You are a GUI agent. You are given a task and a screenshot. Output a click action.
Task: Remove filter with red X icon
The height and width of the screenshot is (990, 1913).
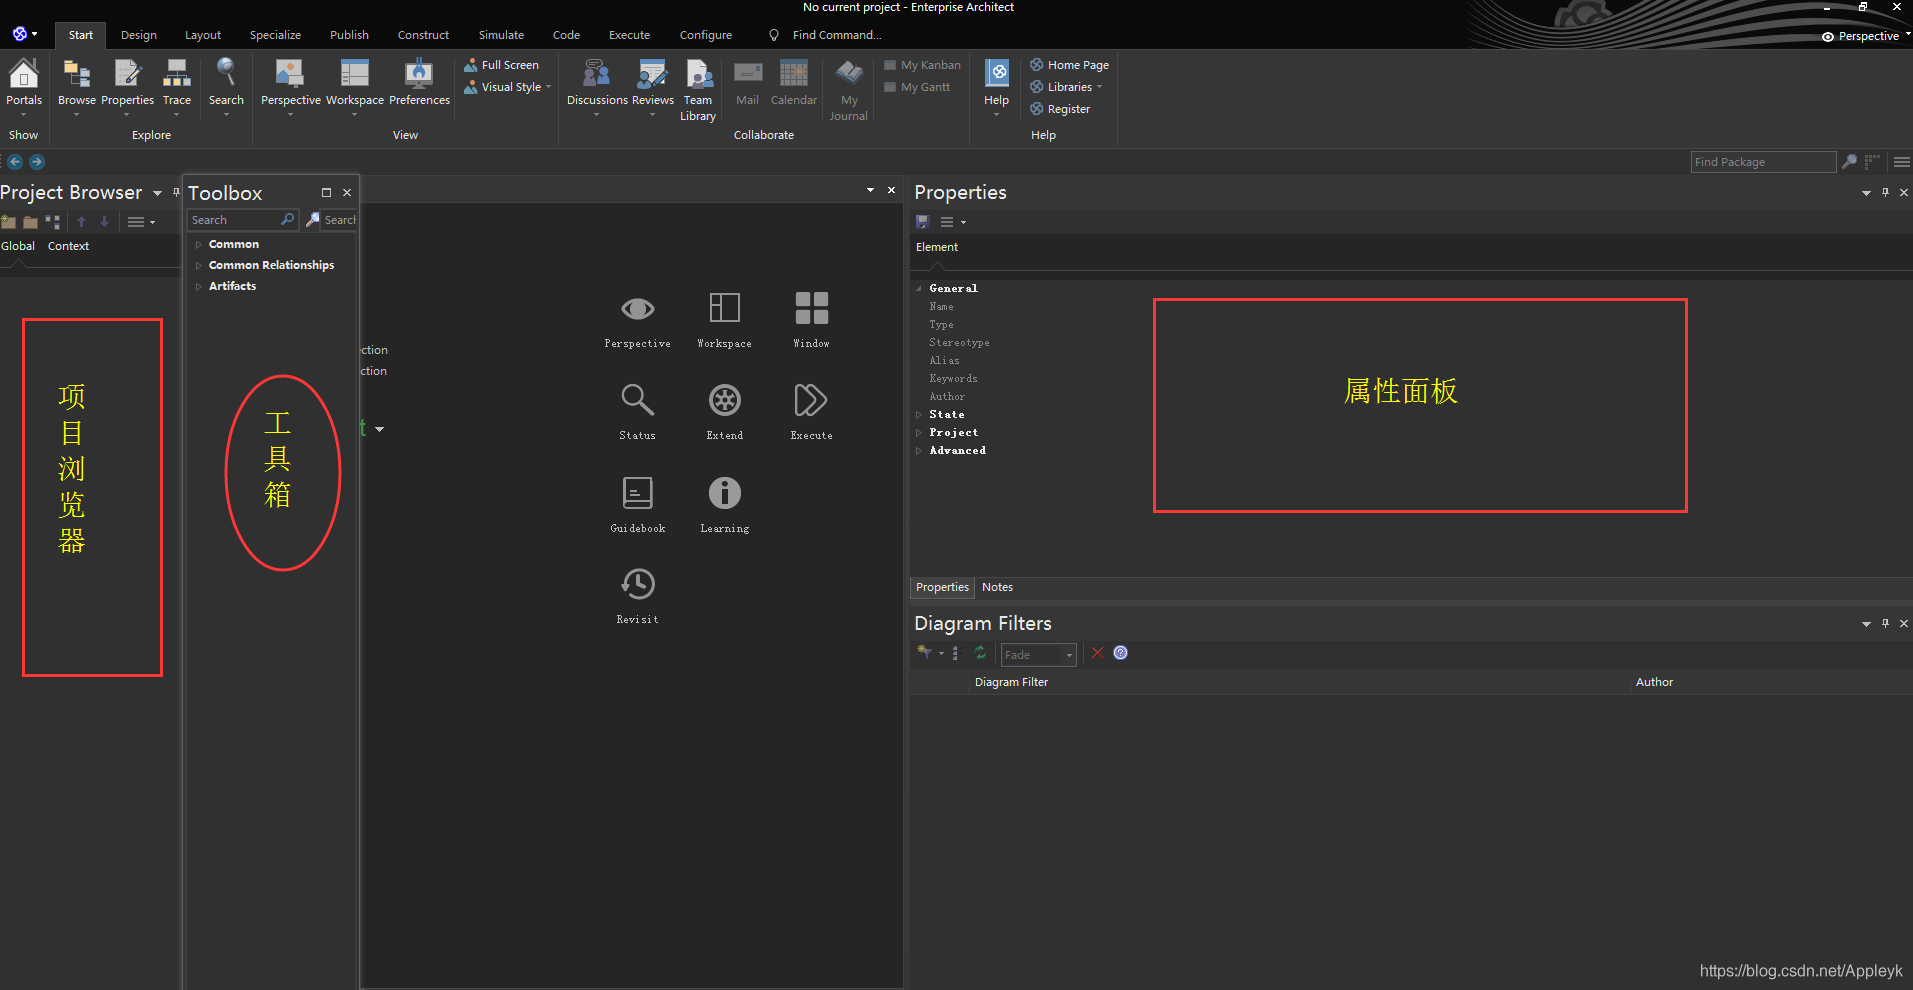[1097, 653]
